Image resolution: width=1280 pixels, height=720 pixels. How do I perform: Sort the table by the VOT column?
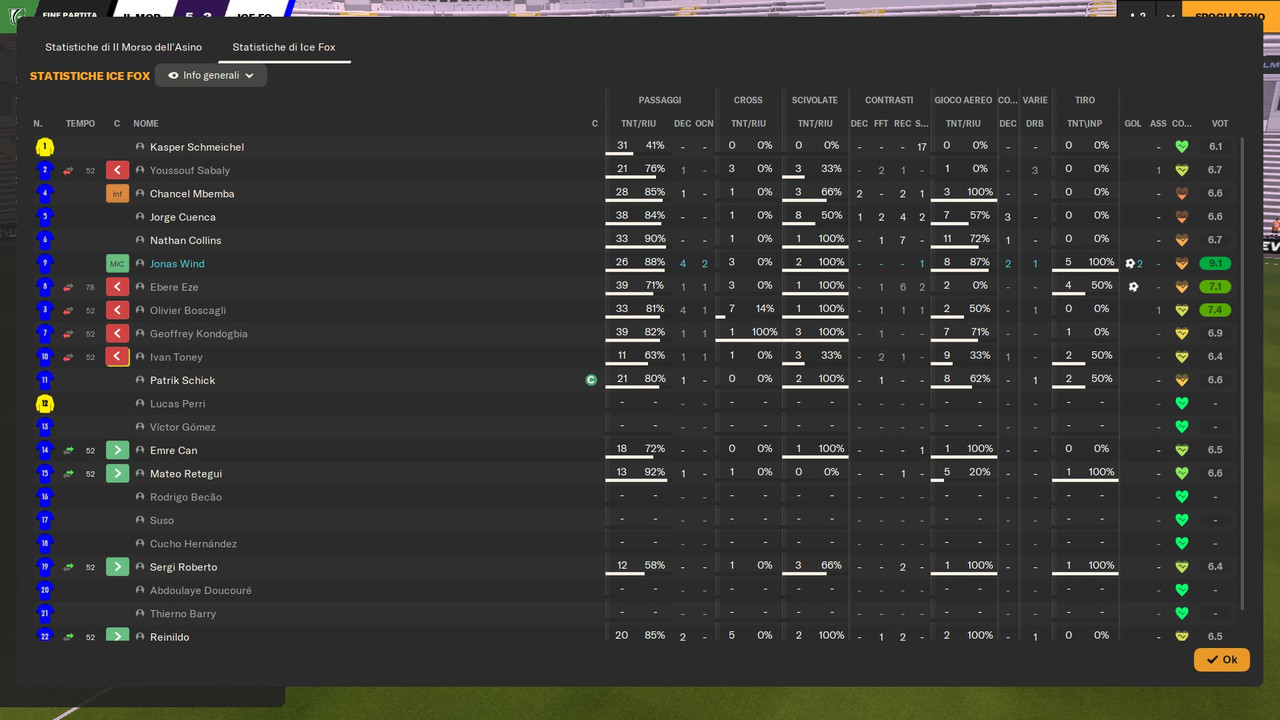click(x=1220, y=124)
